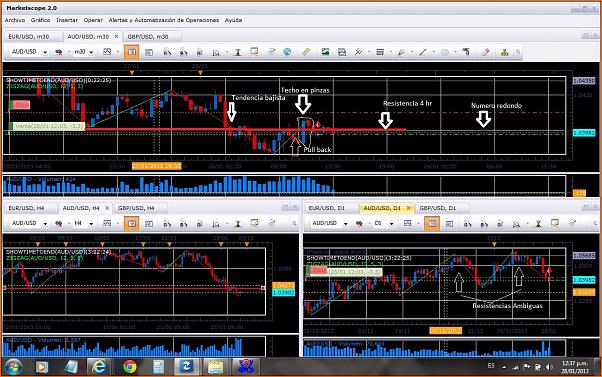Click chart type icon in m30 toolbar

107,52
